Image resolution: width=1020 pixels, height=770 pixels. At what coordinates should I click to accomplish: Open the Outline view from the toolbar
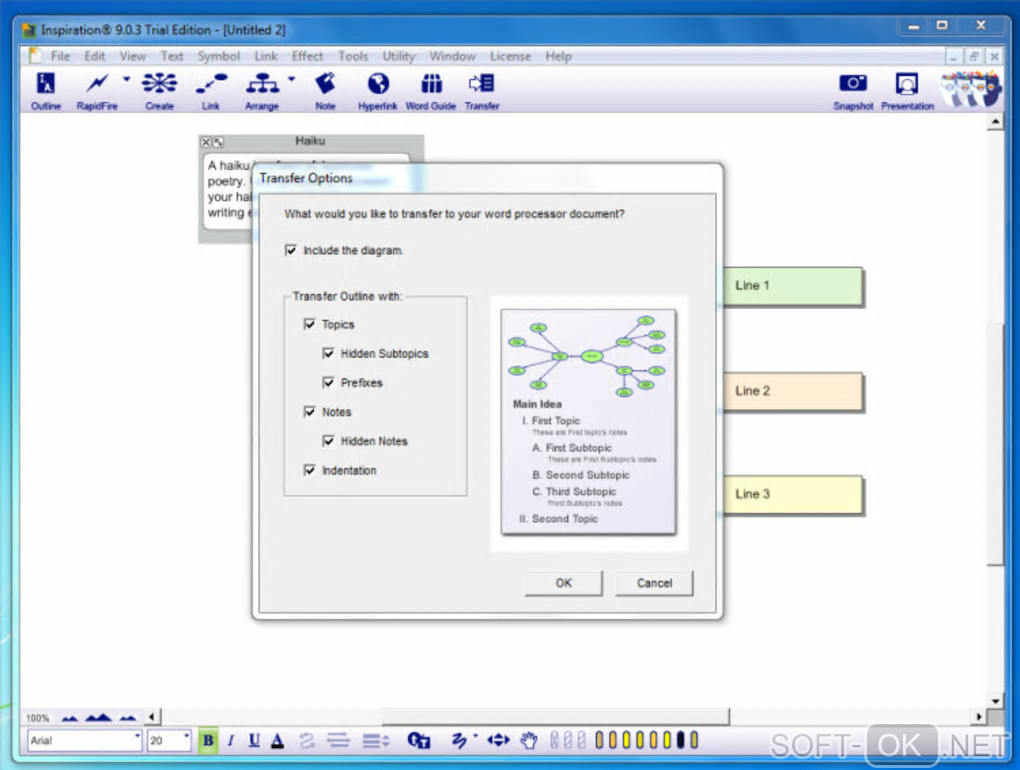(46, 90)
